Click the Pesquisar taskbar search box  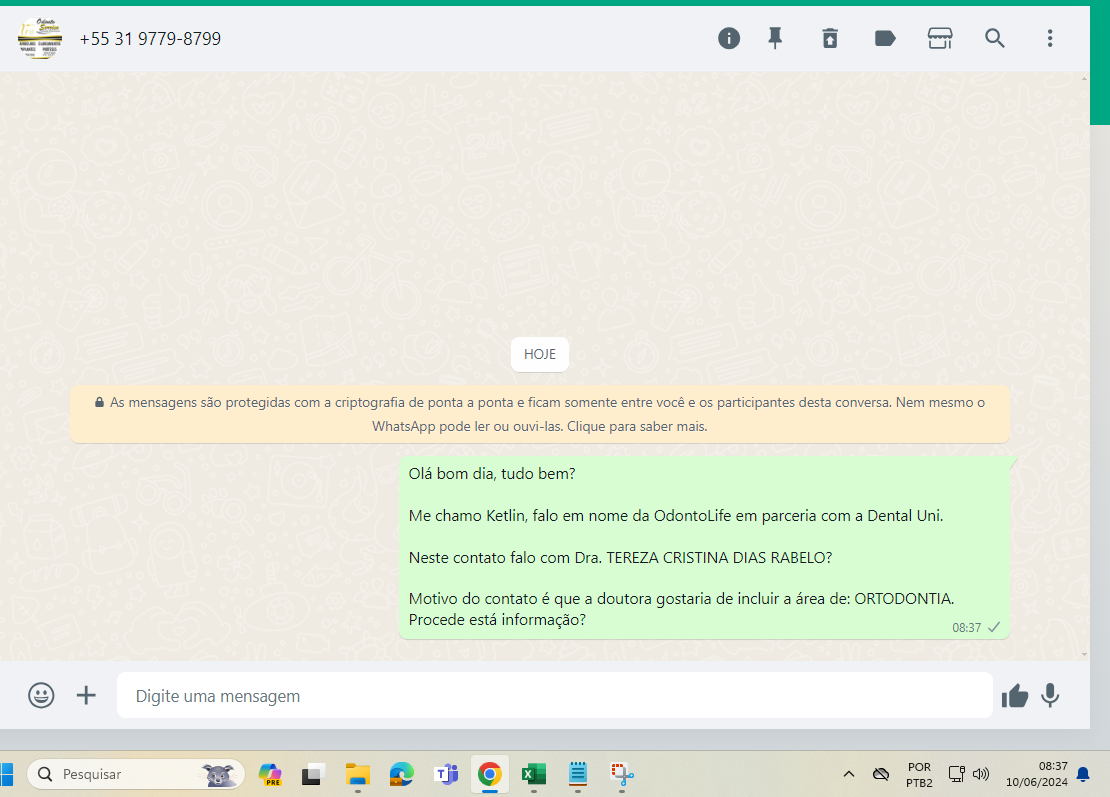[136, 774]
